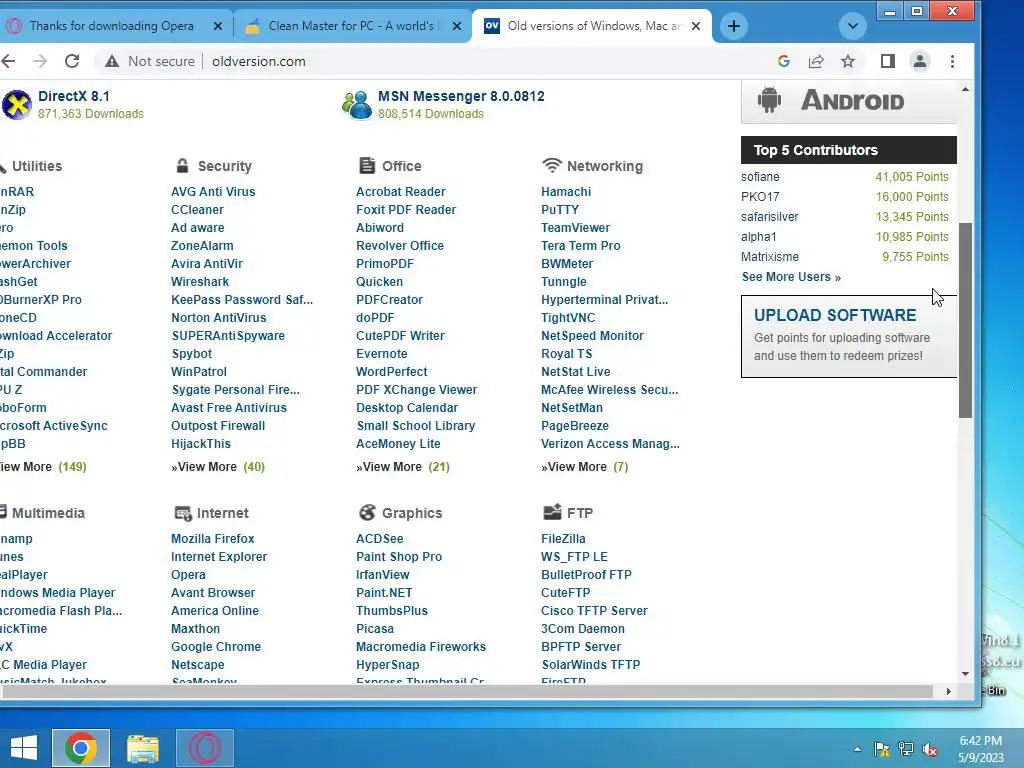Open Google Chrome from the taskbar
This screenshot has width=1024, height=768.
[x=81, y=748]
